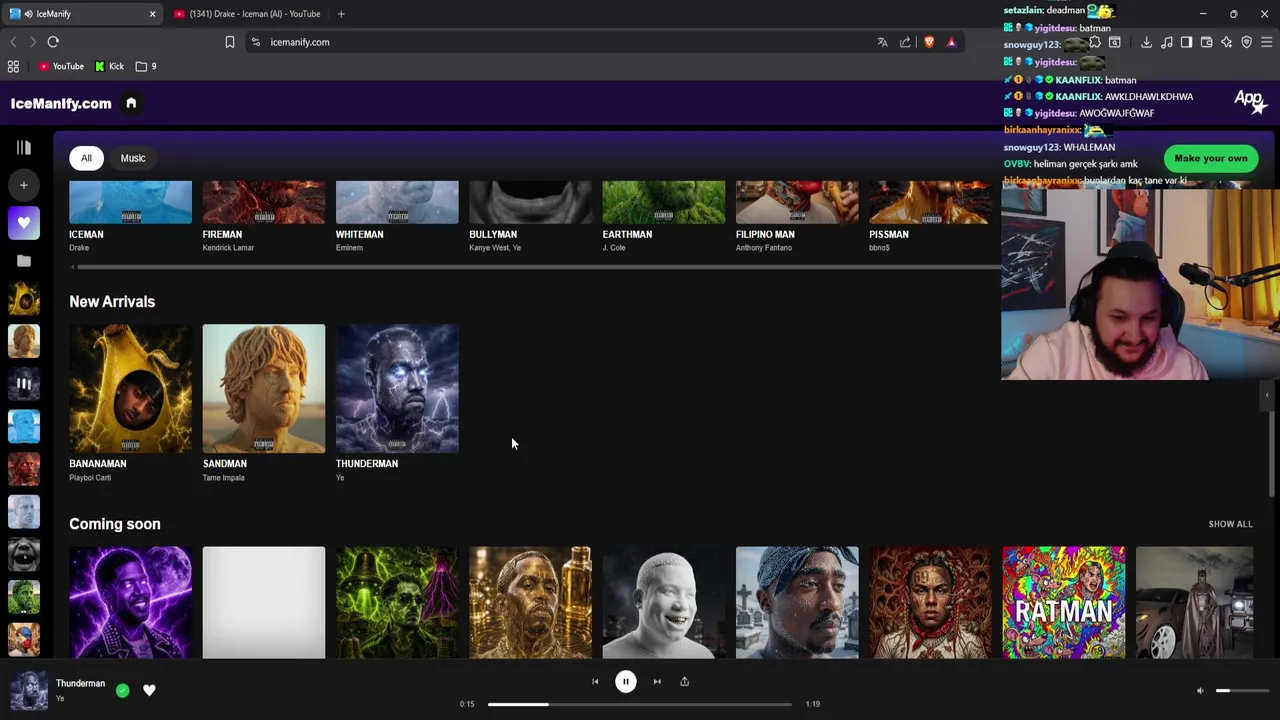
Task: Pause the playing Thunderman track
Action: click(625, 682)
